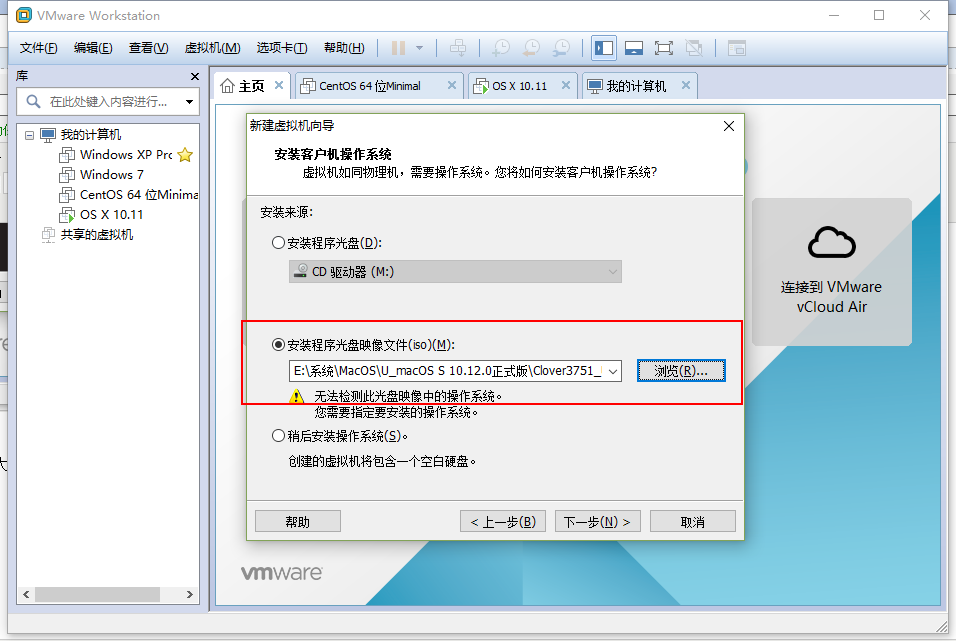The height and width of the screenshot is (641, 956).
Task: Open the snapshot manager toolbar icon
Action: (562, 48)
